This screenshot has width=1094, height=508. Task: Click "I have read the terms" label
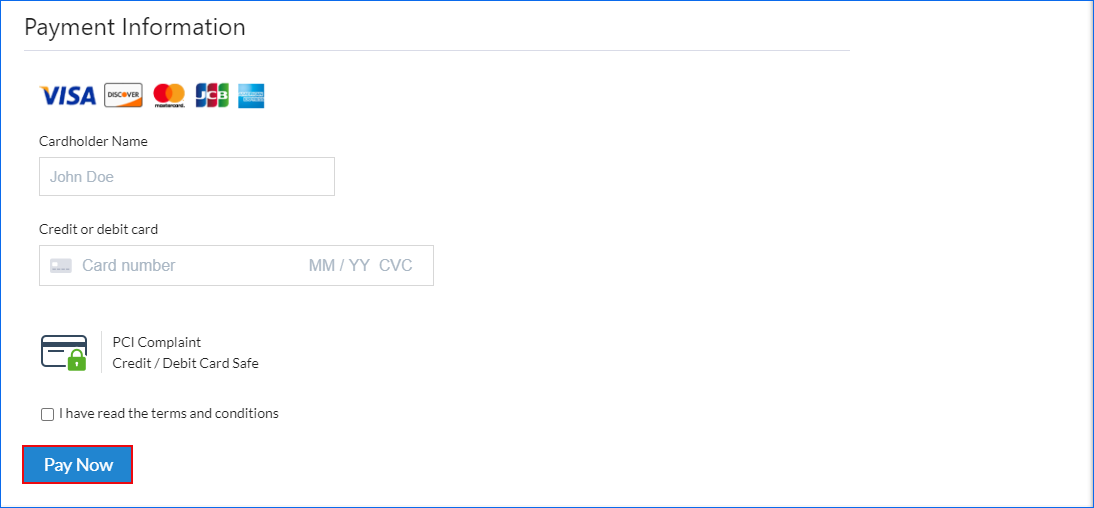click(x=169, y=413)
